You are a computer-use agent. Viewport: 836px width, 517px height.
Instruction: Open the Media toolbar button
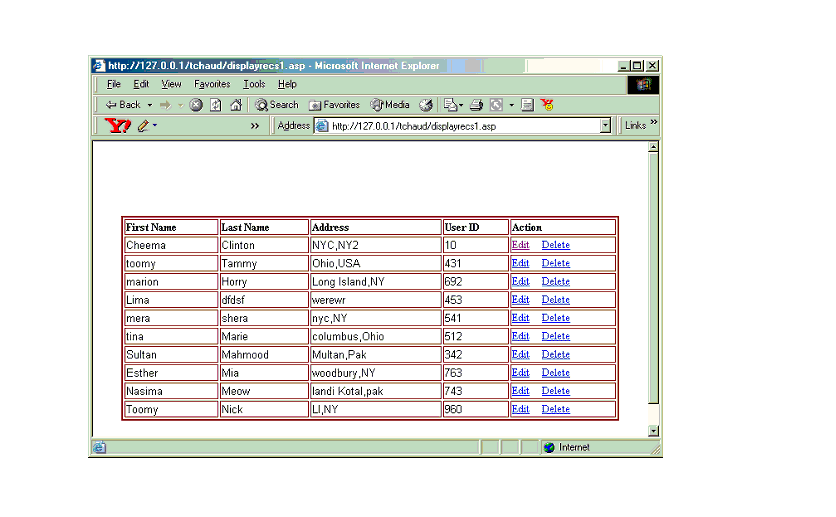[390, 105]
